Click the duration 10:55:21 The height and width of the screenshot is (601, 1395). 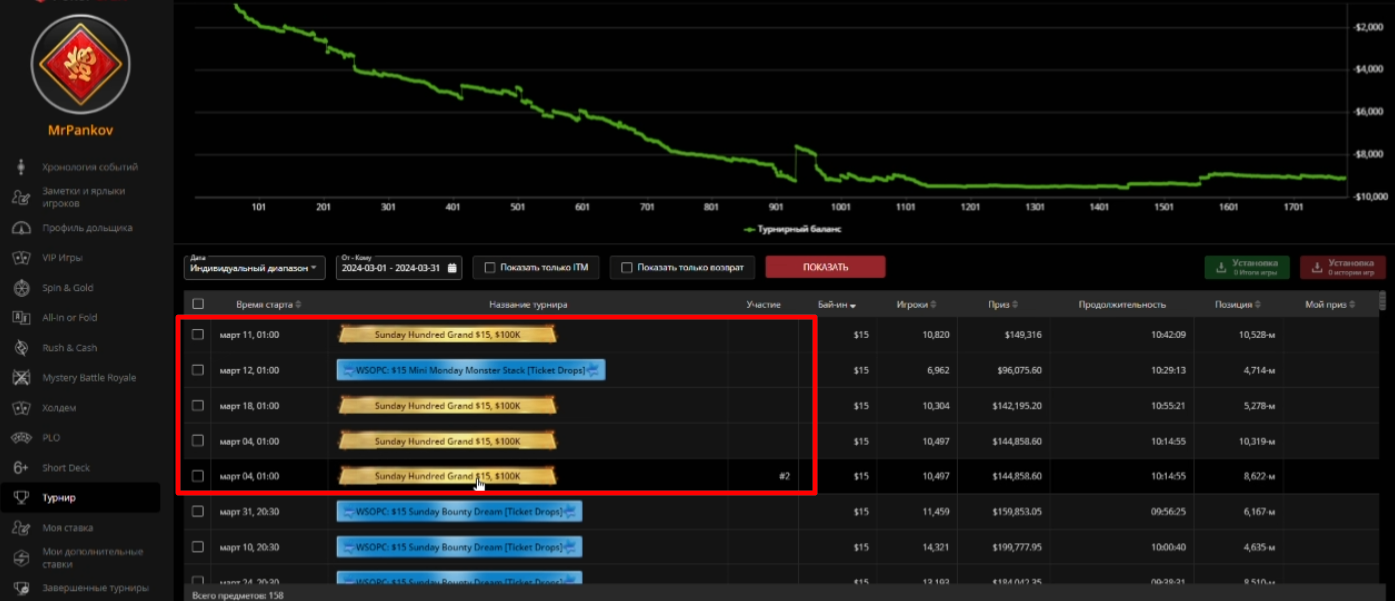coord(1165,405)
